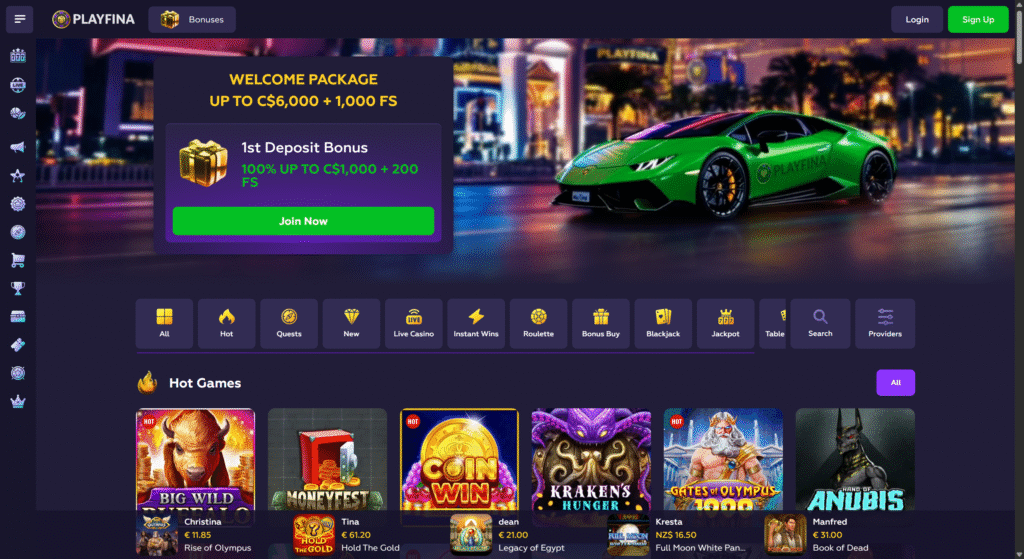Open the shopping cart sidebar icon
This screenshot has width=1024, height=559.
[x=18, y=260]
